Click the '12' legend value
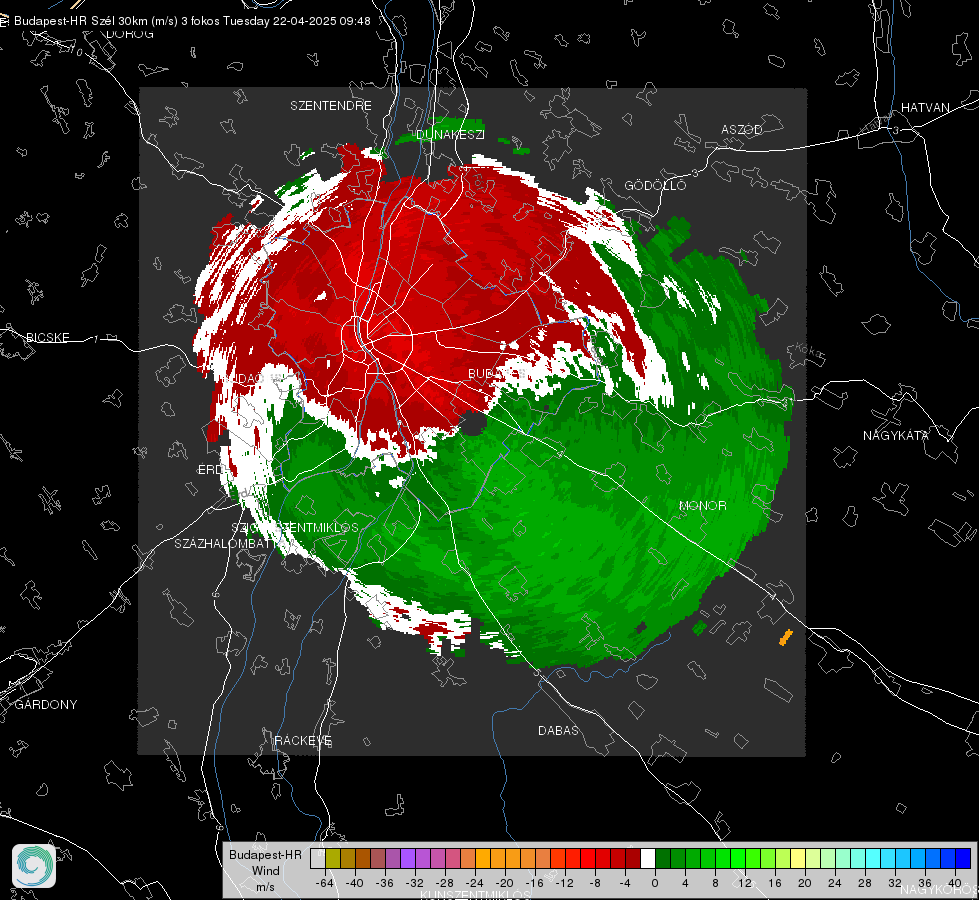 click(x=745, y=883)
